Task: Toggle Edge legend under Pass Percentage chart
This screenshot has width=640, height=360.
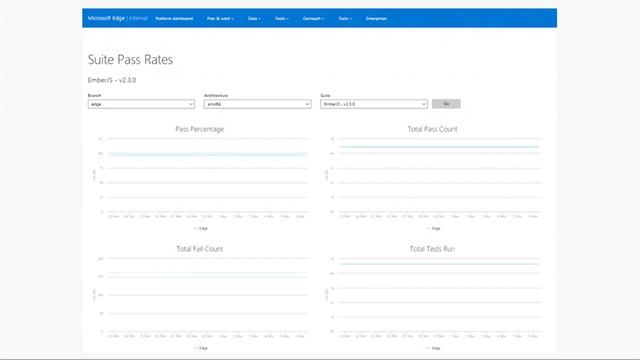Action: (x=200, y=229)
